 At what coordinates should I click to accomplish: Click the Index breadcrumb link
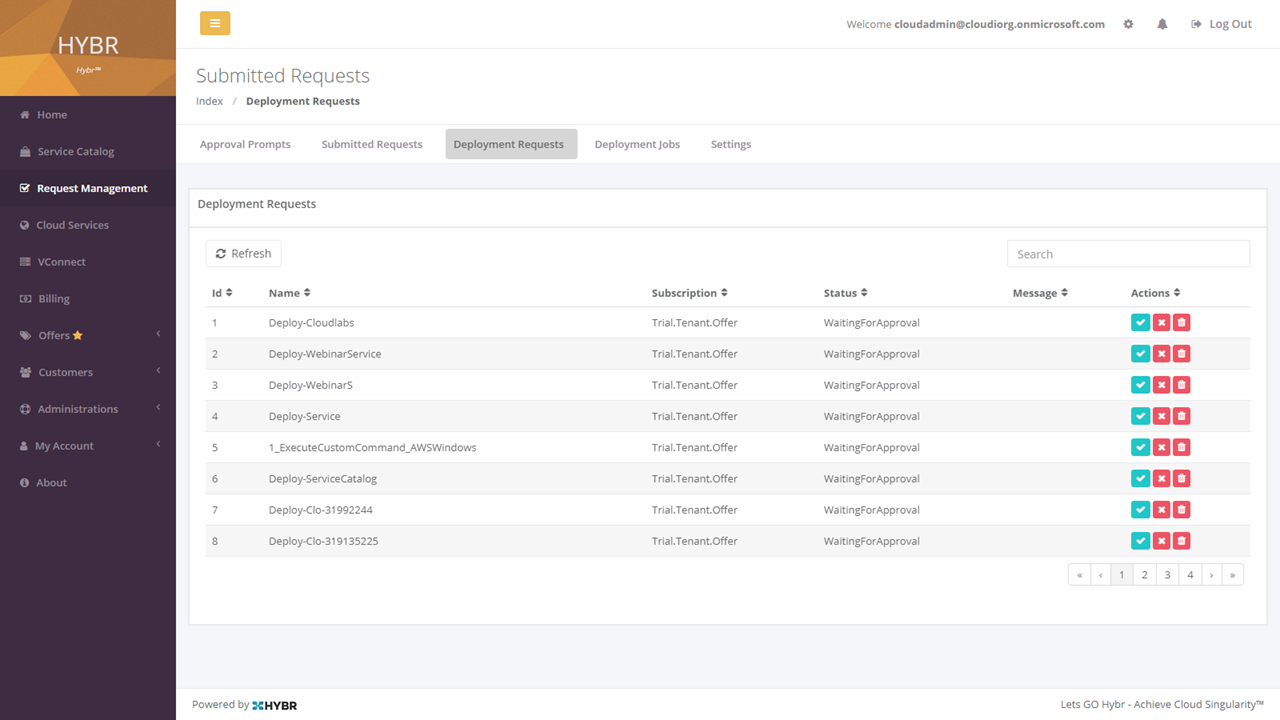coord(209,101)
